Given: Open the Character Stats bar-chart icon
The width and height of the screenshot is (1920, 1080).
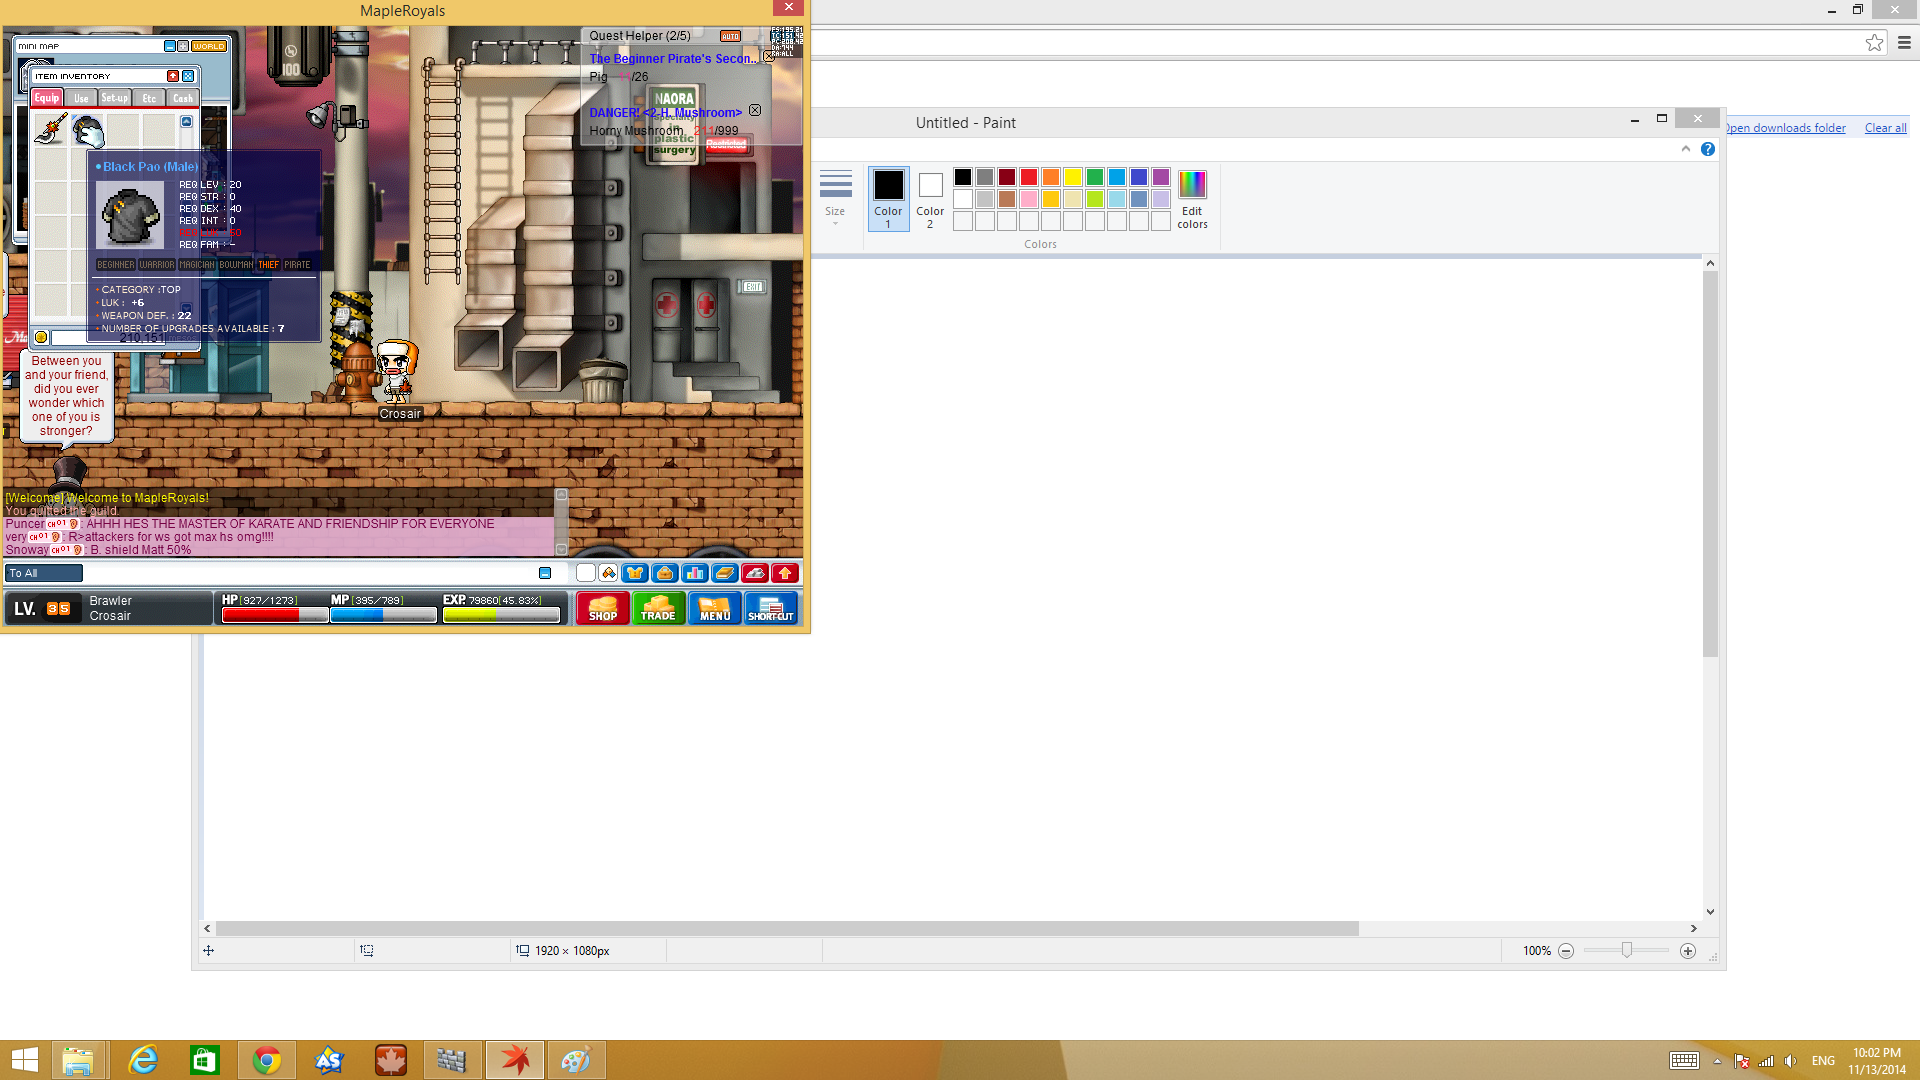Looking at the screenshot, I should pos(696,573).
